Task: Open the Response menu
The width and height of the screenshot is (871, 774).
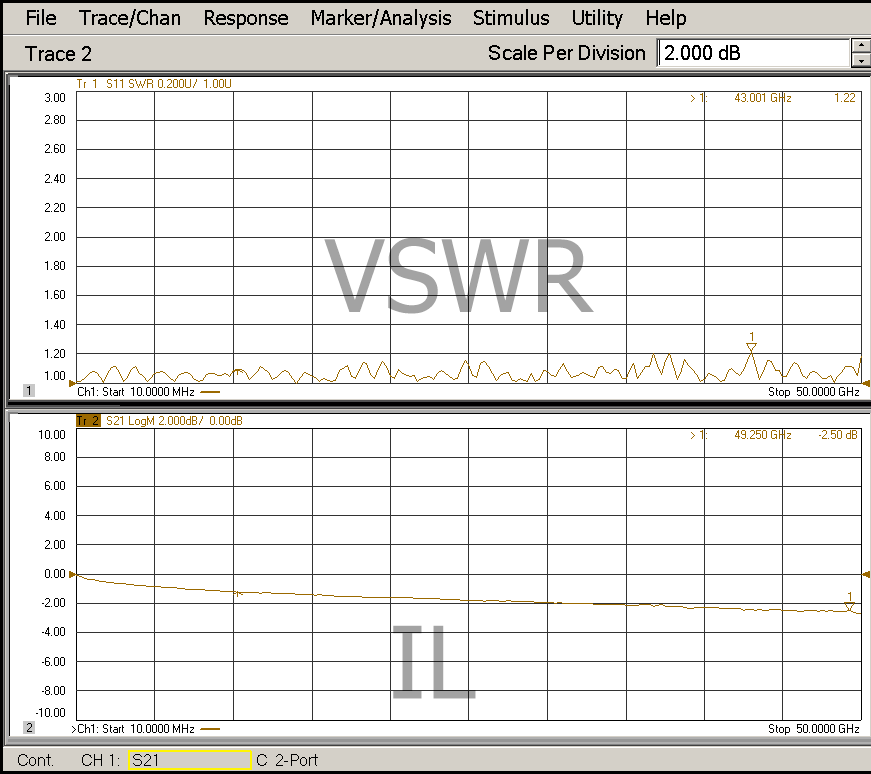Action: coord(246,18)
